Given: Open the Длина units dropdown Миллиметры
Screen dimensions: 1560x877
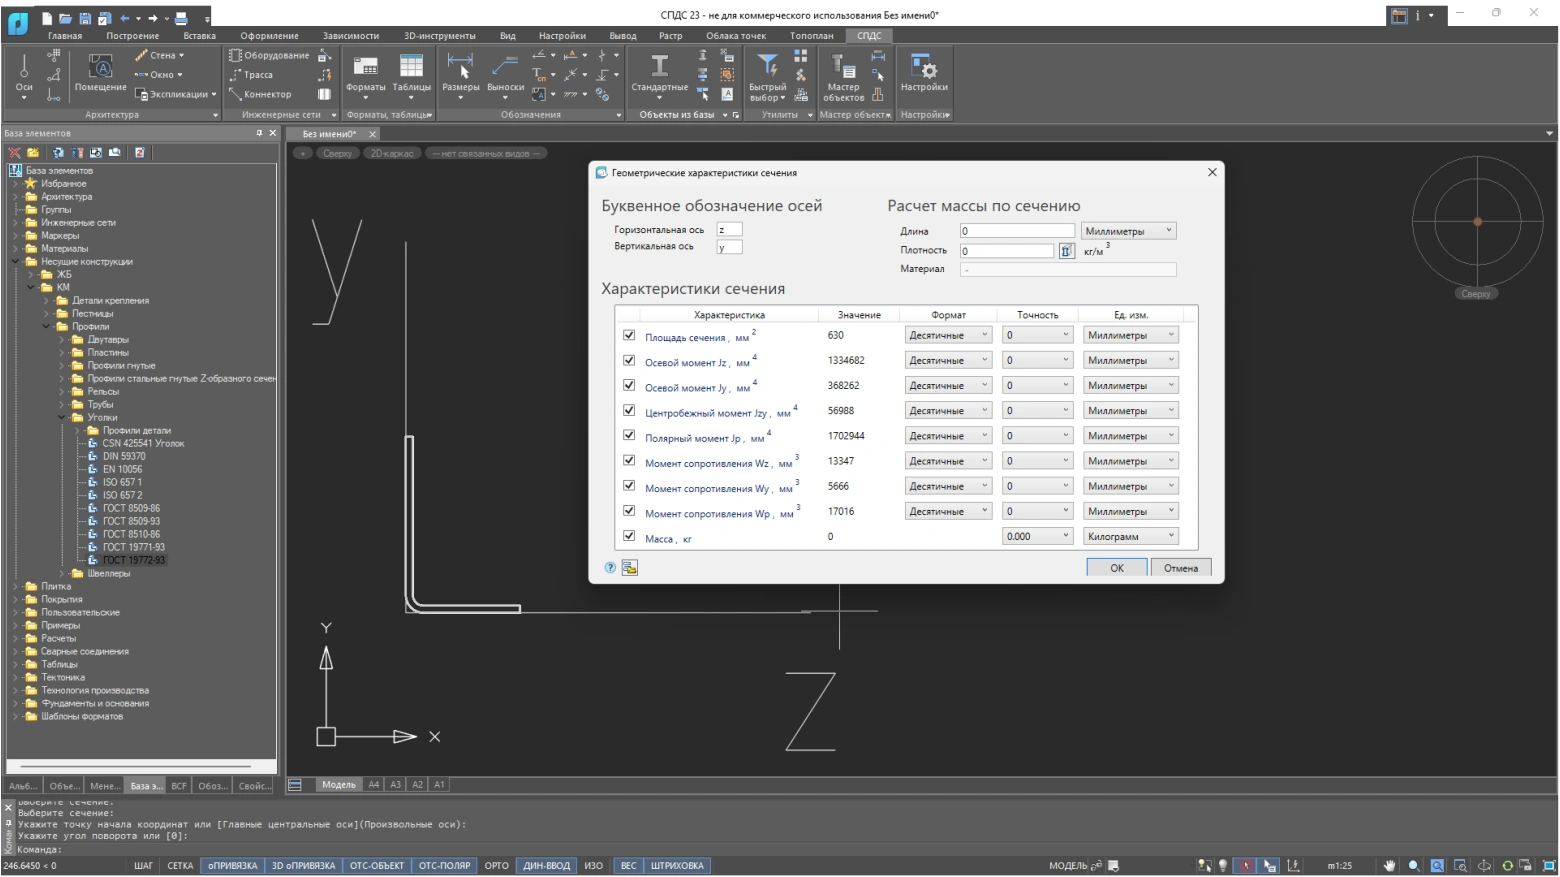Looking at the screenshot, I should tap(1128, 231).
